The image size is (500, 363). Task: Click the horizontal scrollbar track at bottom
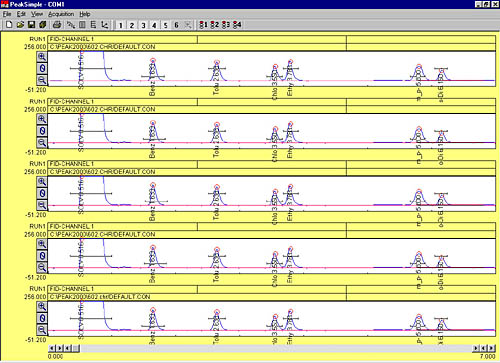(x=276, y=348)
